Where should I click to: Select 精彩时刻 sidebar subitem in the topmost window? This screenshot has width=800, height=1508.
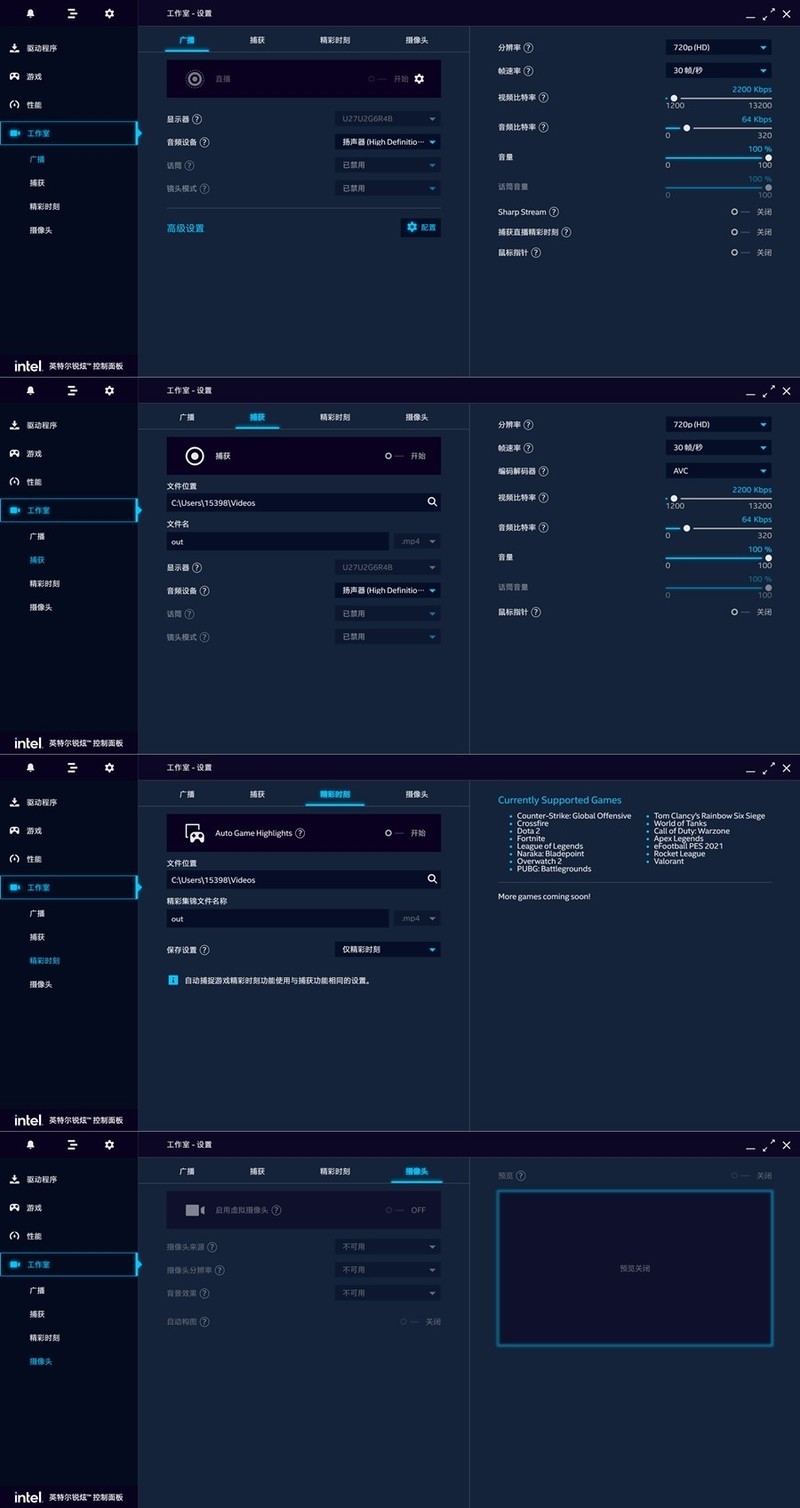pyautogui.click(x=45, y=207)
